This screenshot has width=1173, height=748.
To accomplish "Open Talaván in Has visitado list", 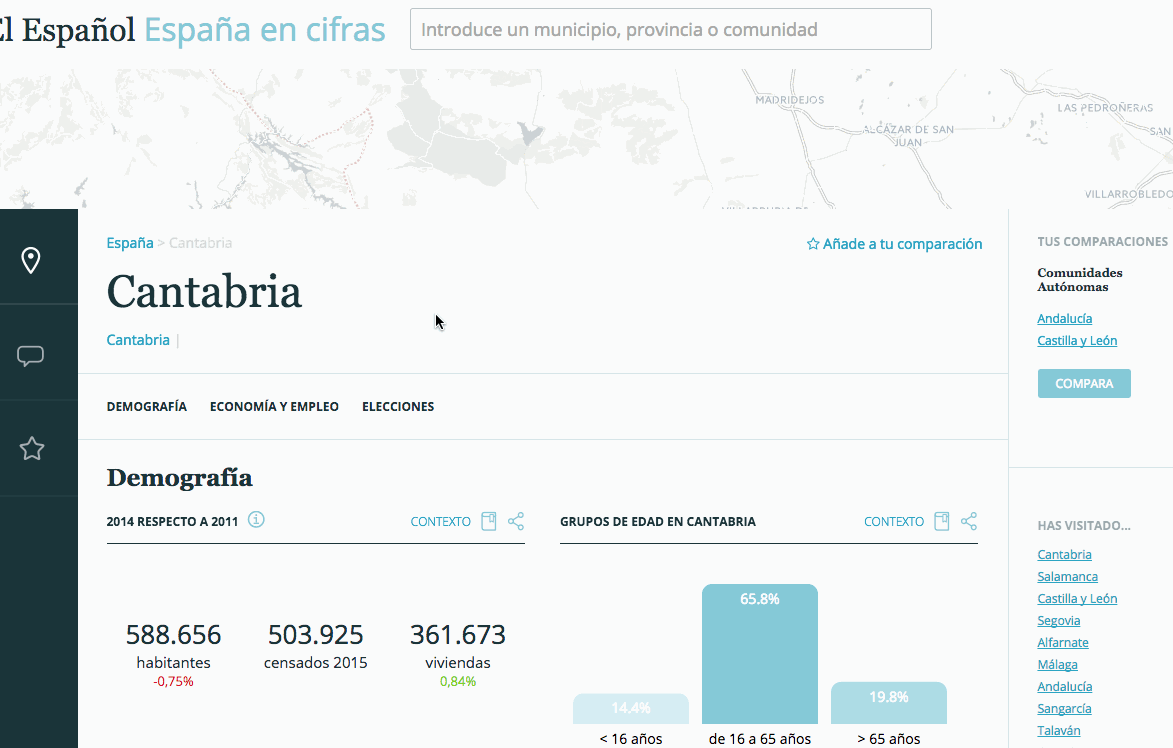I will [1059, 730].
